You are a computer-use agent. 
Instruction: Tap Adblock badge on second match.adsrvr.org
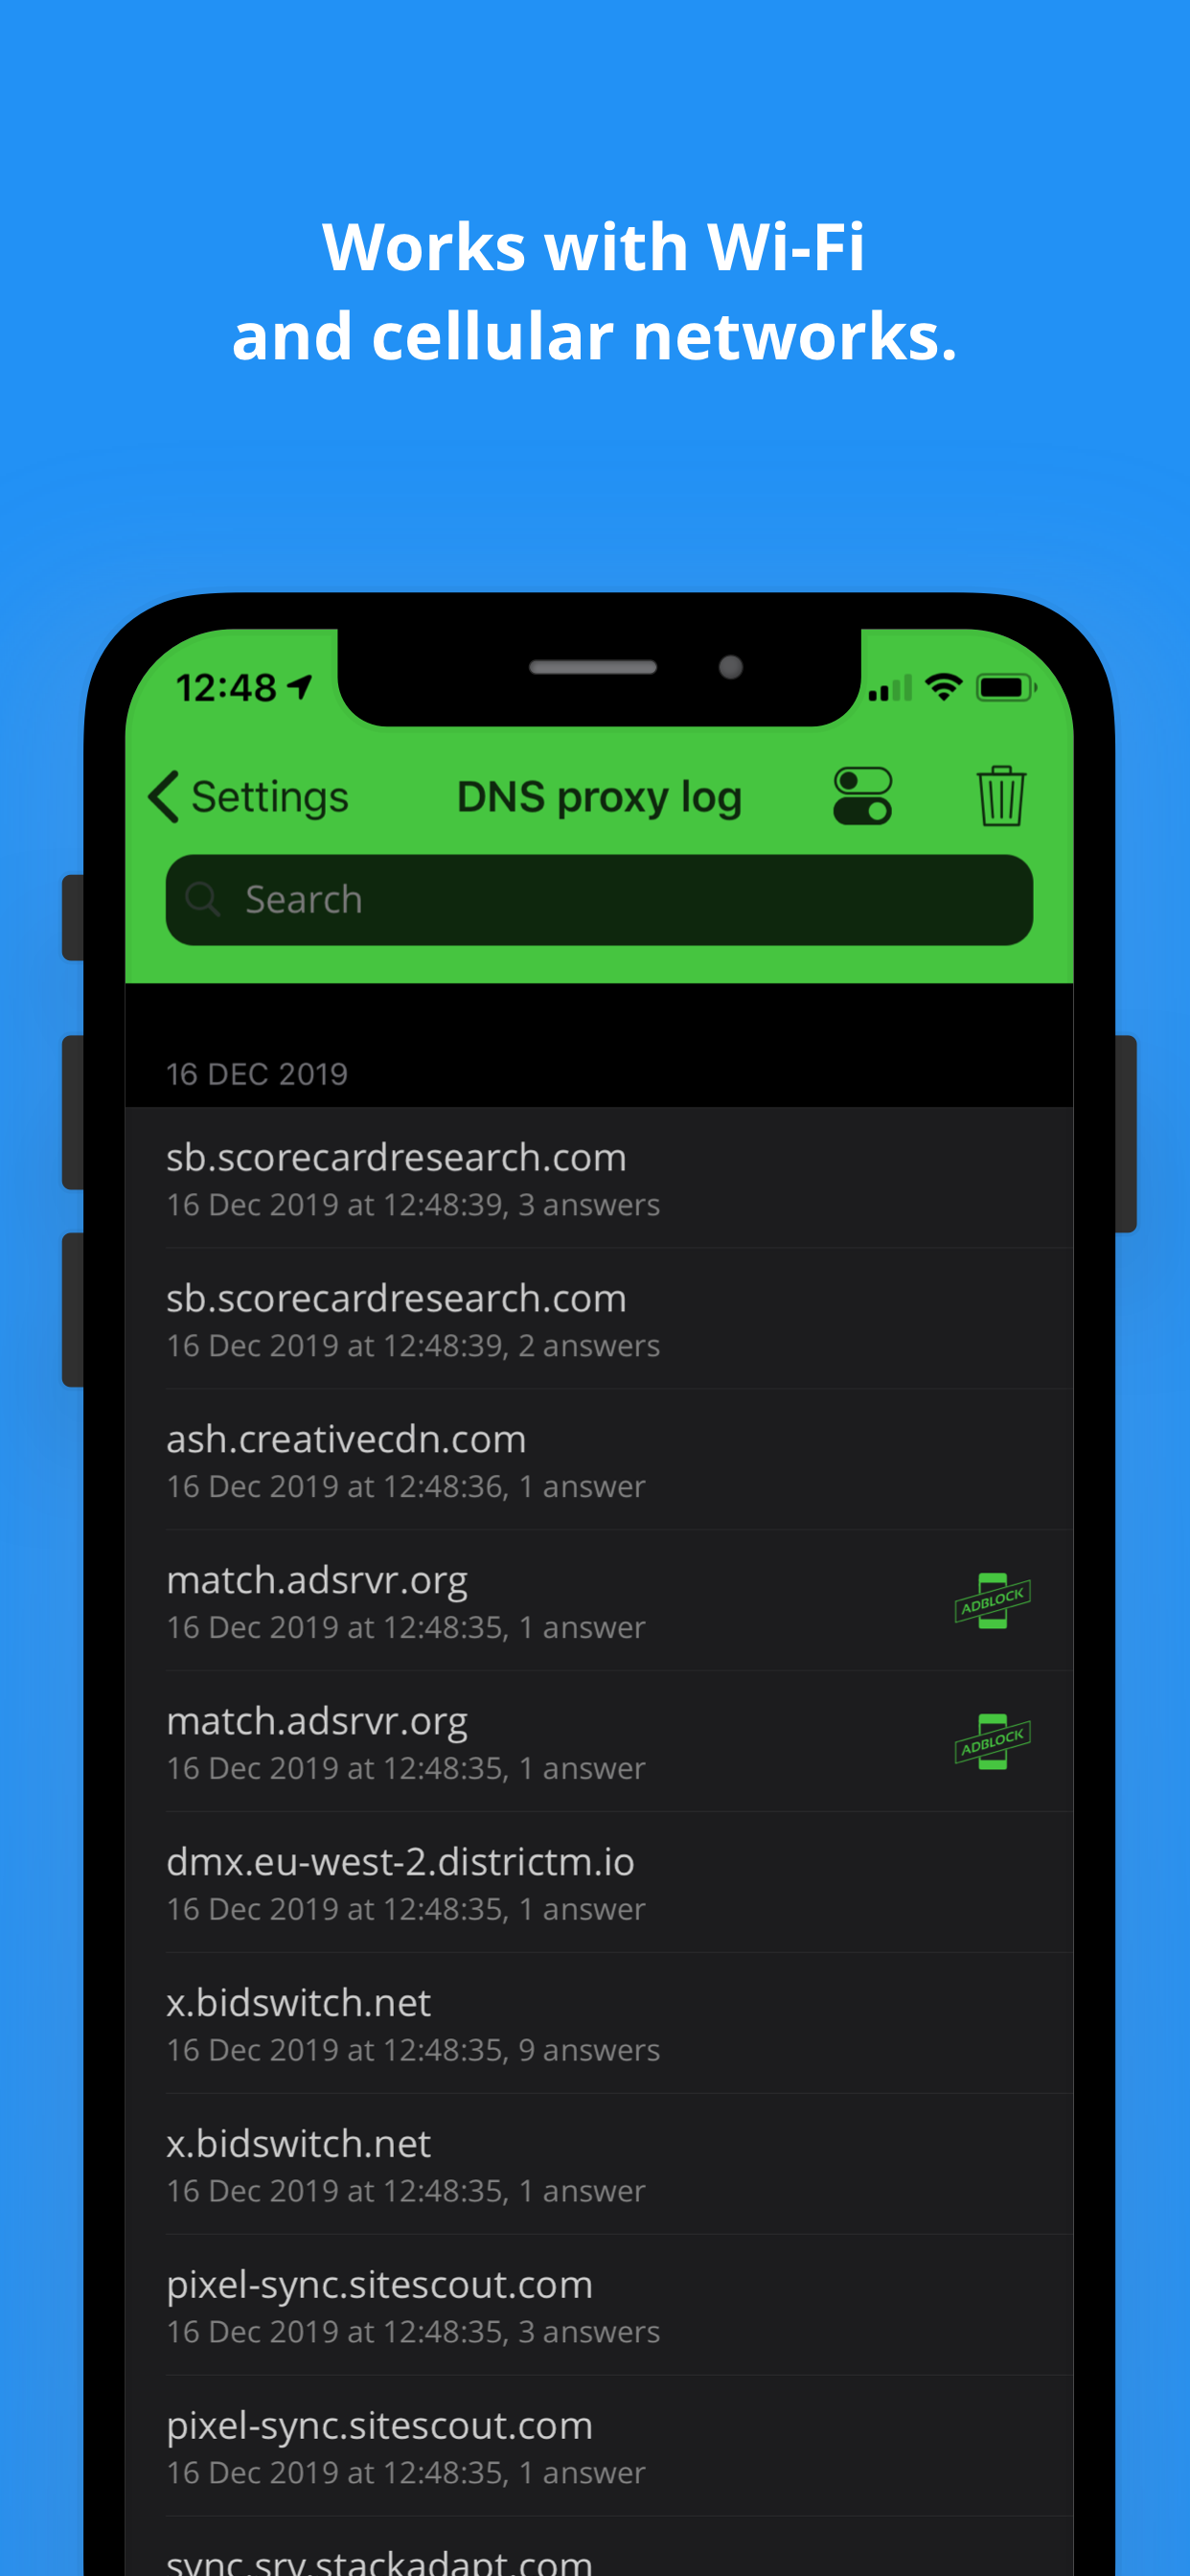click(992, 1741)
